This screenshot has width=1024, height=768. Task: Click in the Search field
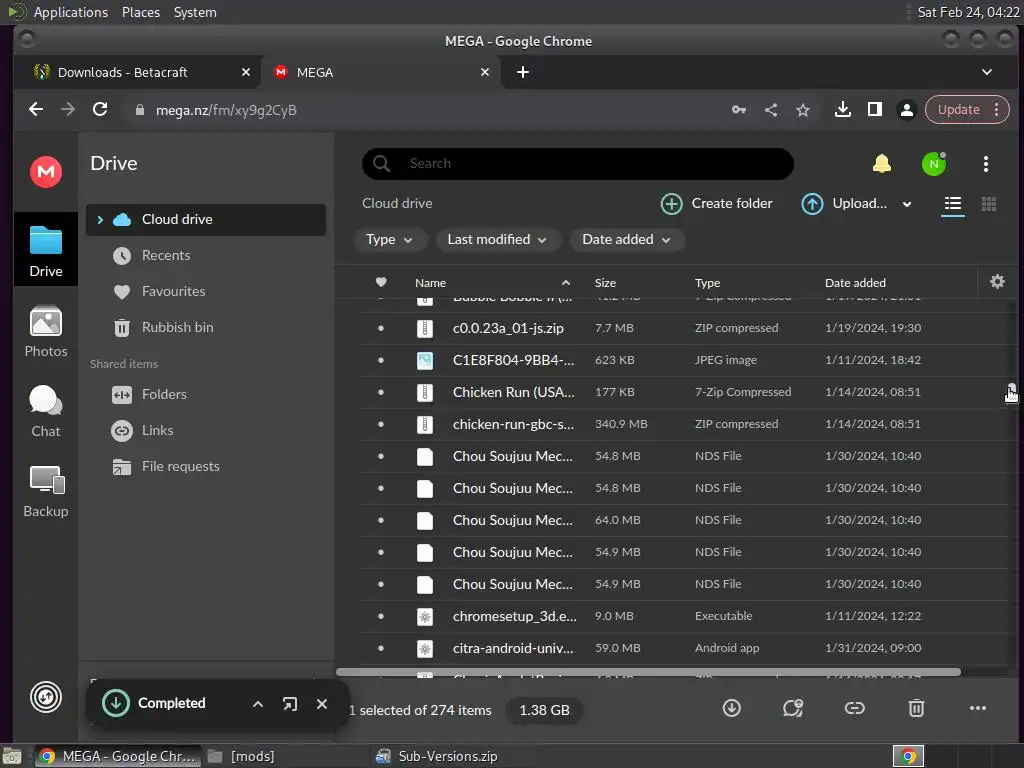[578, 163]
